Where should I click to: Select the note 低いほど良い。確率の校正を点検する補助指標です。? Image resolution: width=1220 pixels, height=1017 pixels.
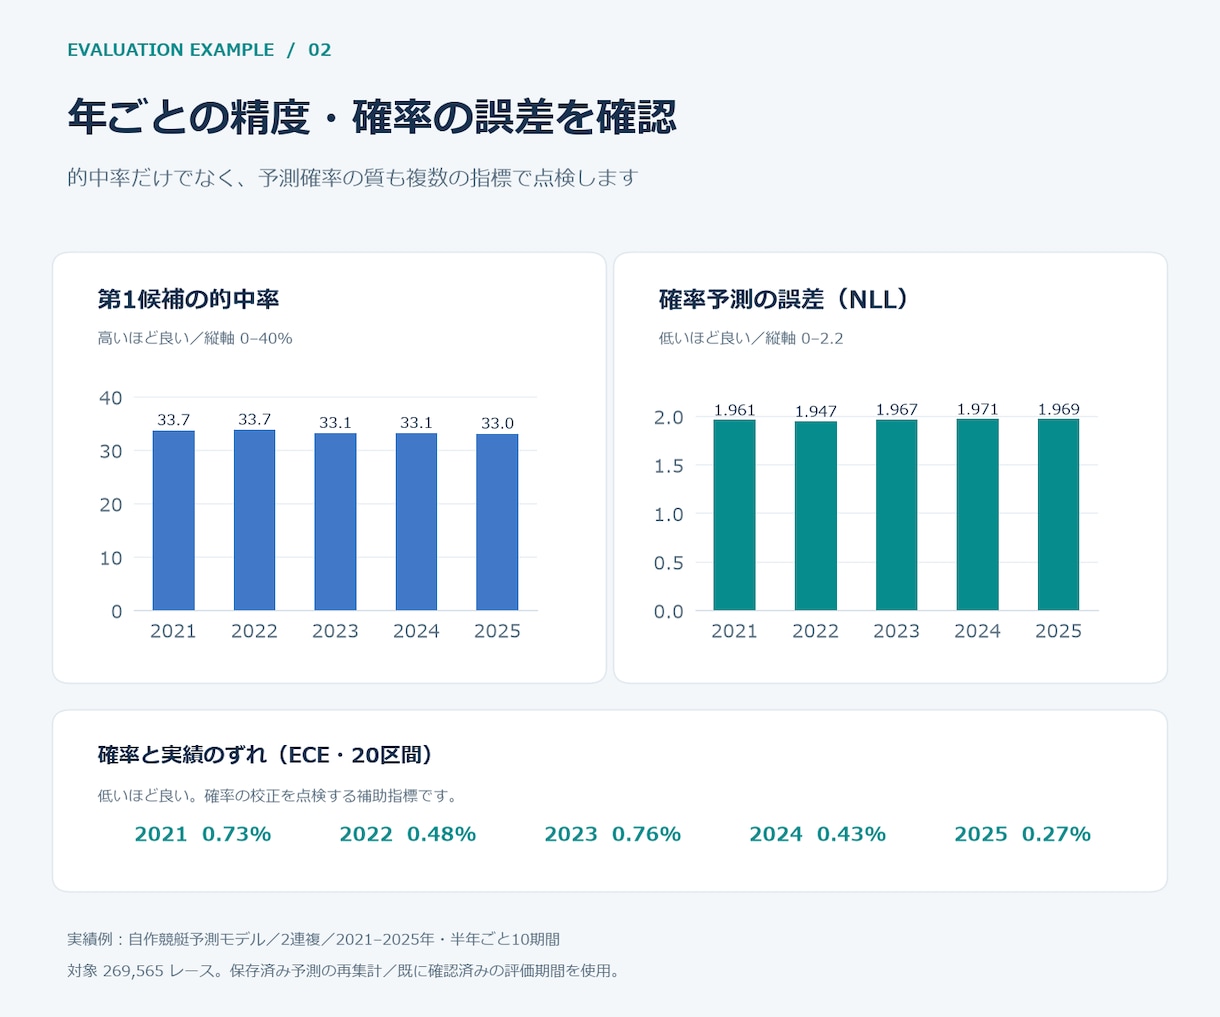(280, 796)
